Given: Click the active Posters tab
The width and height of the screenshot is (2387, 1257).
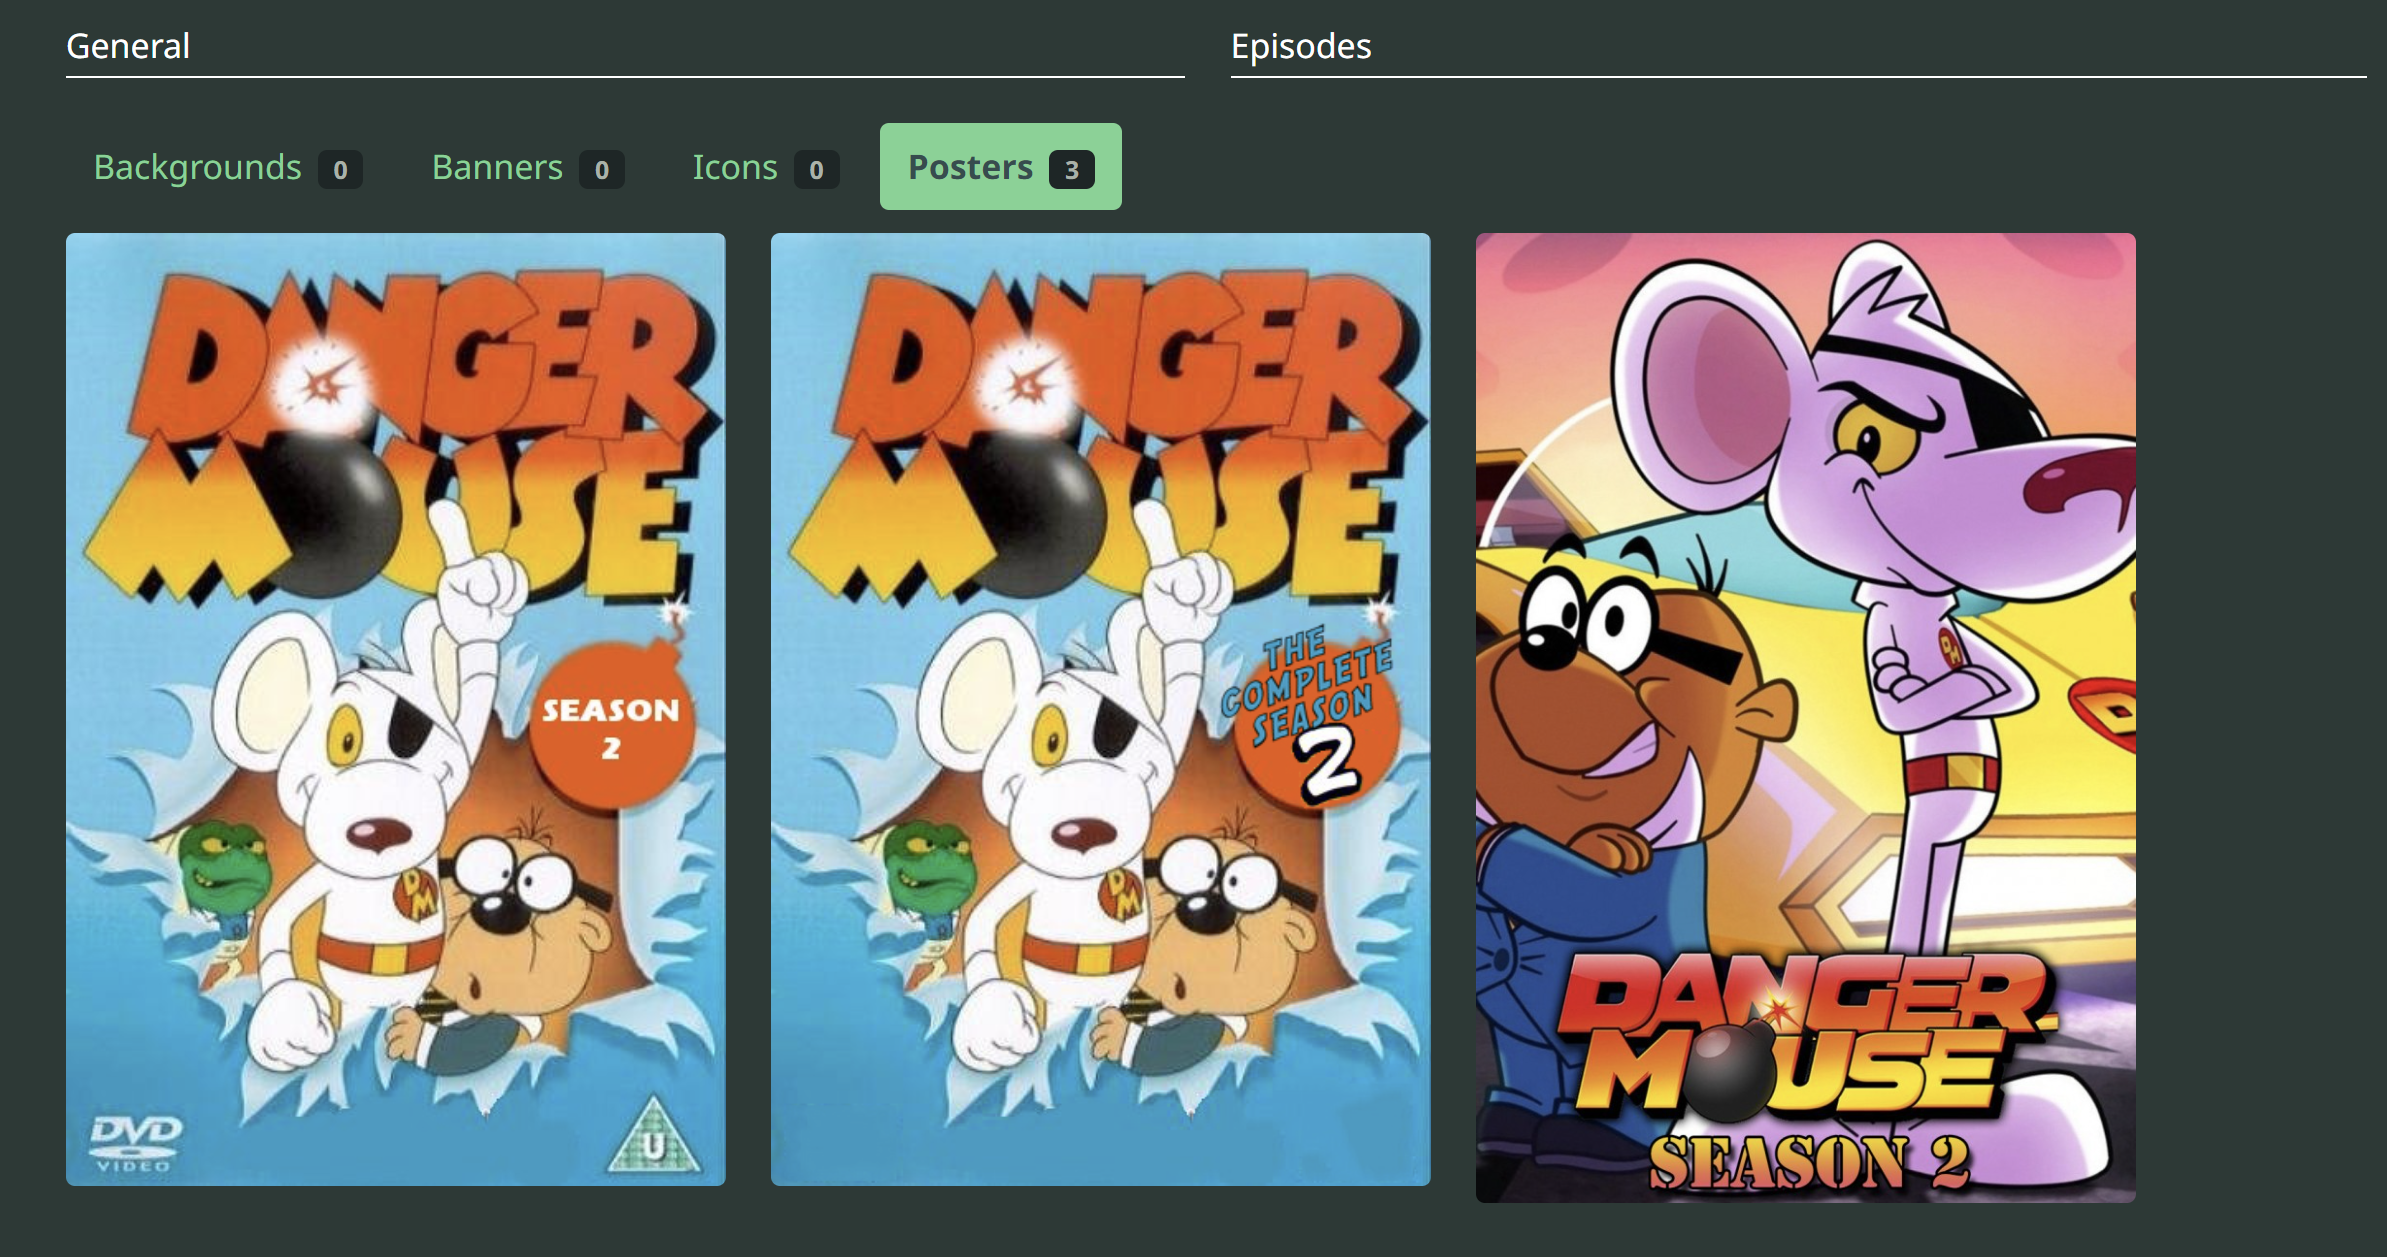Looking at the screenshot, I should (970, 167).
